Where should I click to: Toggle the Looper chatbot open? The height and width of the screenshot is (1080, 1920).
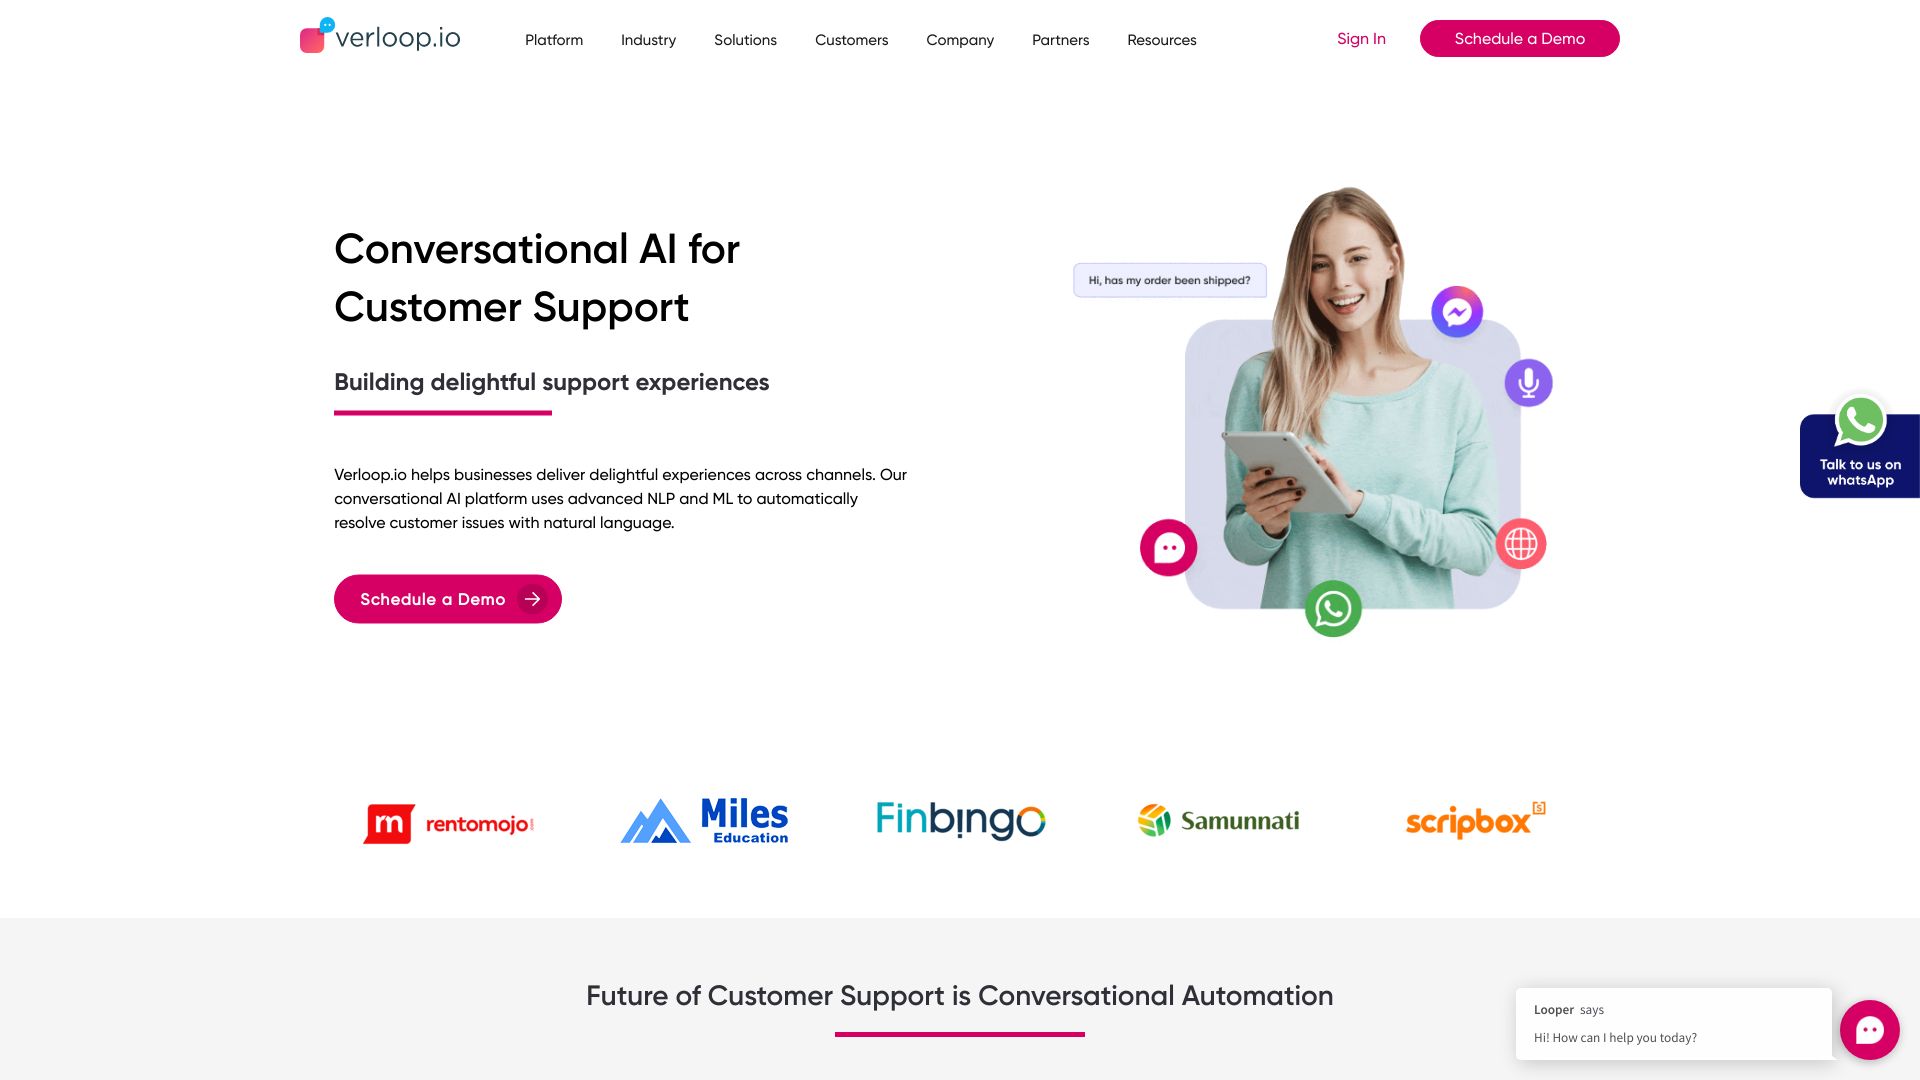(x=1869, y=1029)
